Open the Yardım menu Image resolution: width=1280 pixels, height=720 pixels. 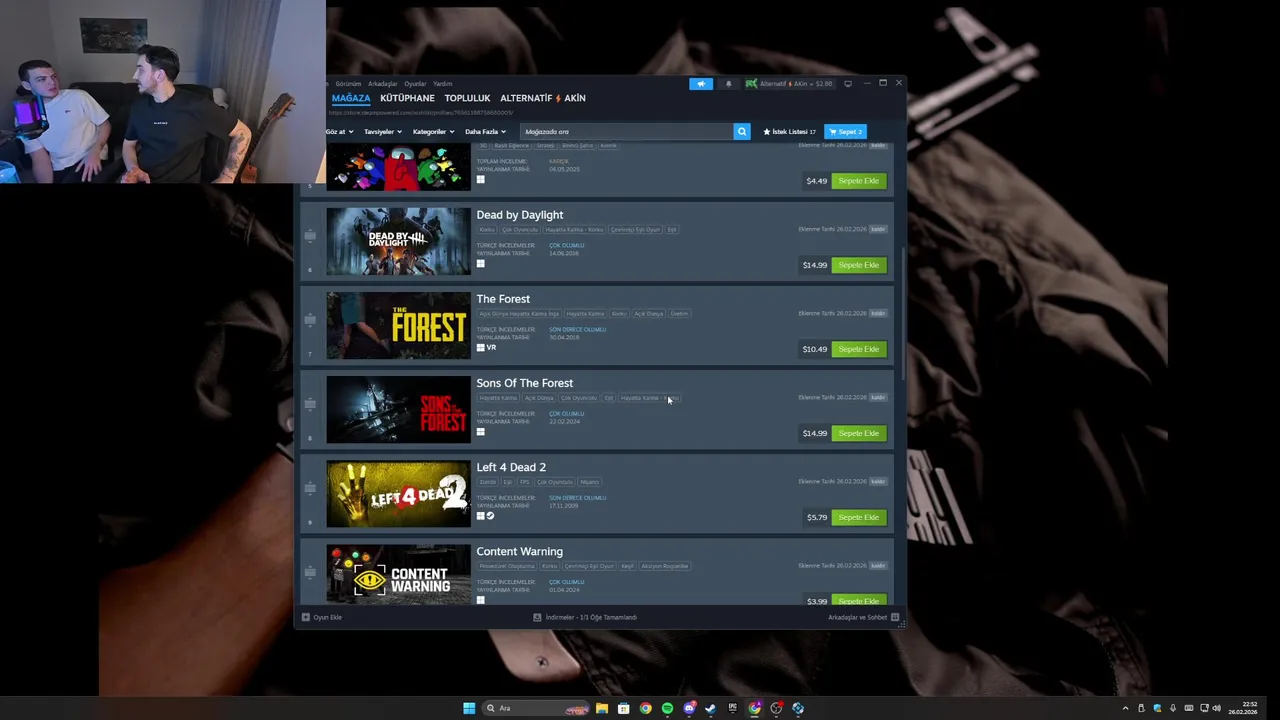point(443,84)
